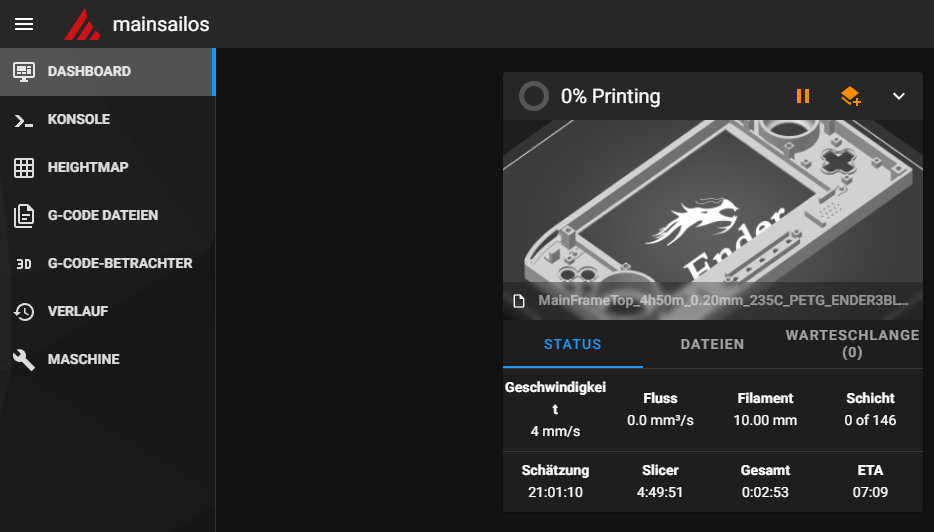Image resolution: width=934 pixels, height=532 pixels.
Task: Switch to the Status tab
Action: pyautogui.click(x=572, y=344)
